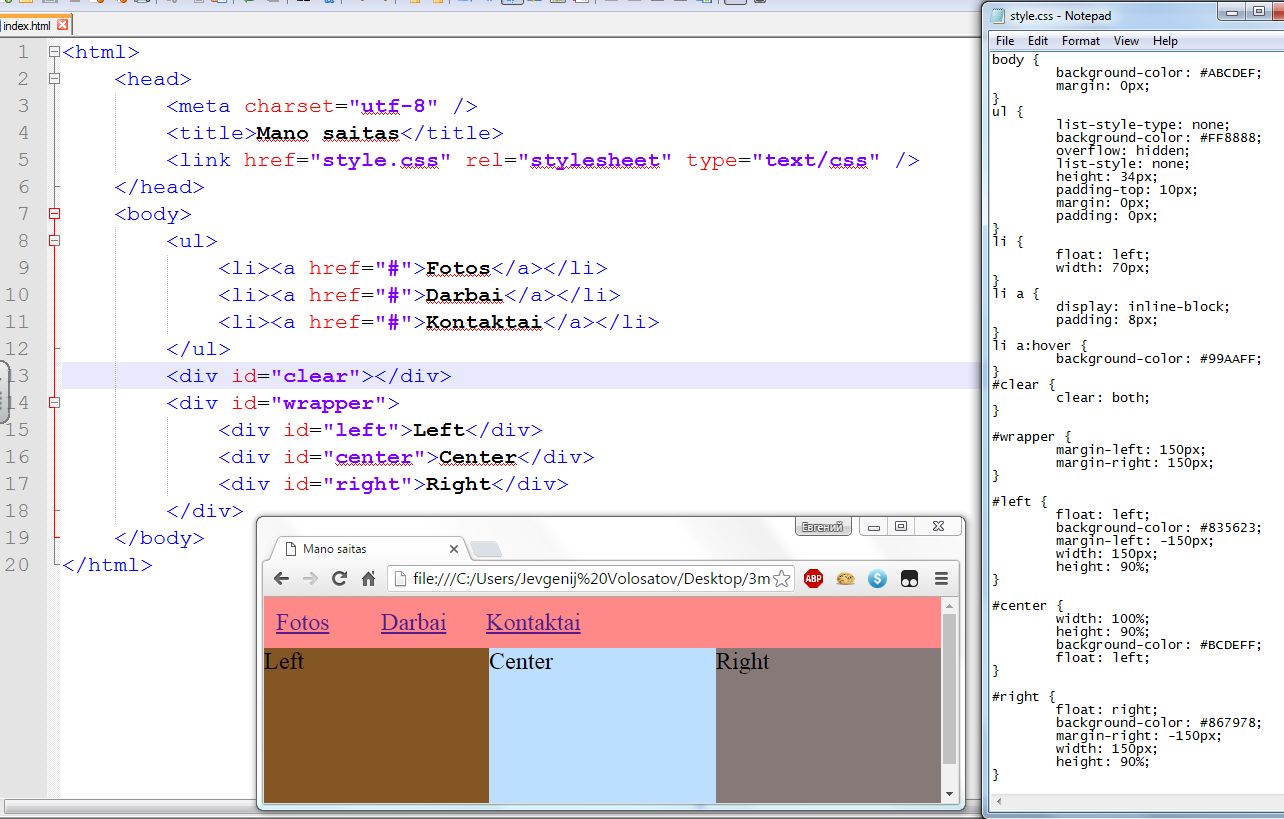Collapse the head fold on line 2
Screen dimensions: 1284x819
click(x=54, y=78)
